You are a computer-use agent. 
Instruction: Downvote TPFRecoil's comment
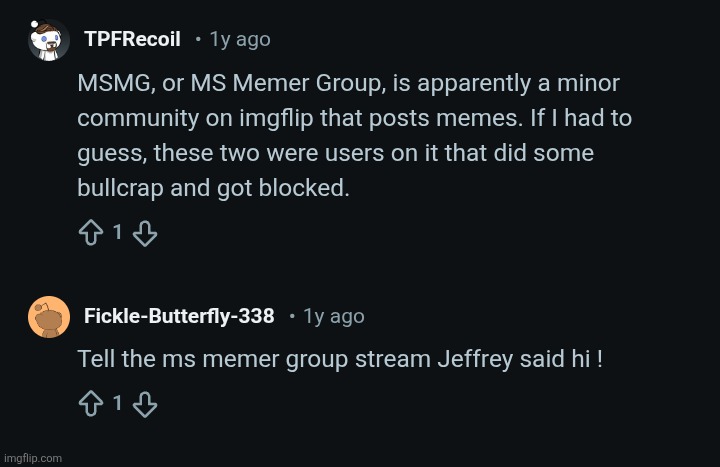click(145, 233)
